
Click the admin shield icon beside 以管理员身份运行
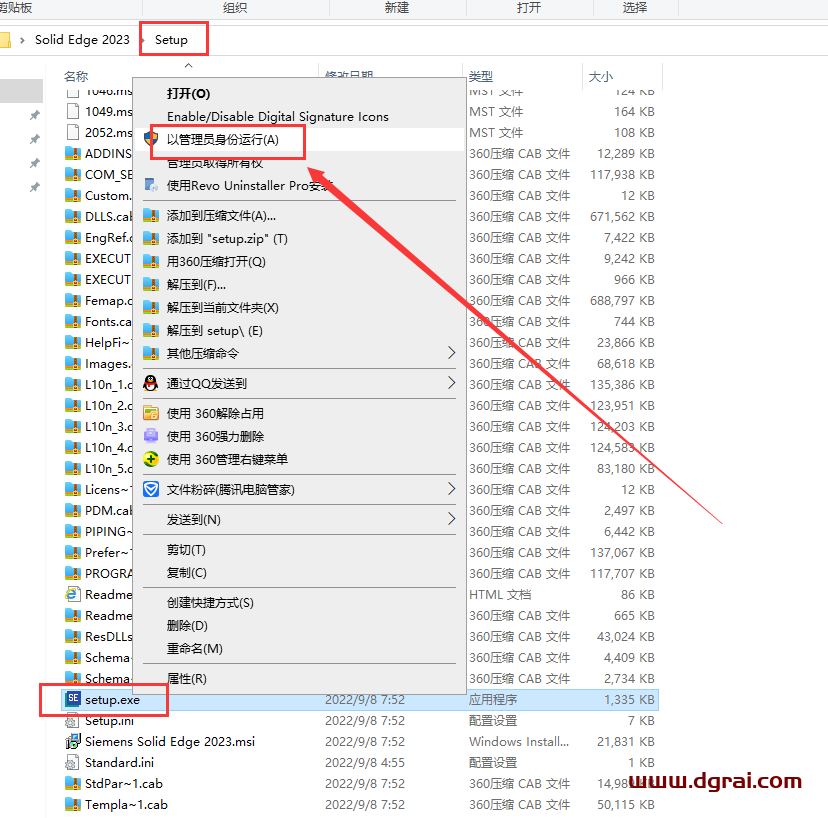pos(151,139)
